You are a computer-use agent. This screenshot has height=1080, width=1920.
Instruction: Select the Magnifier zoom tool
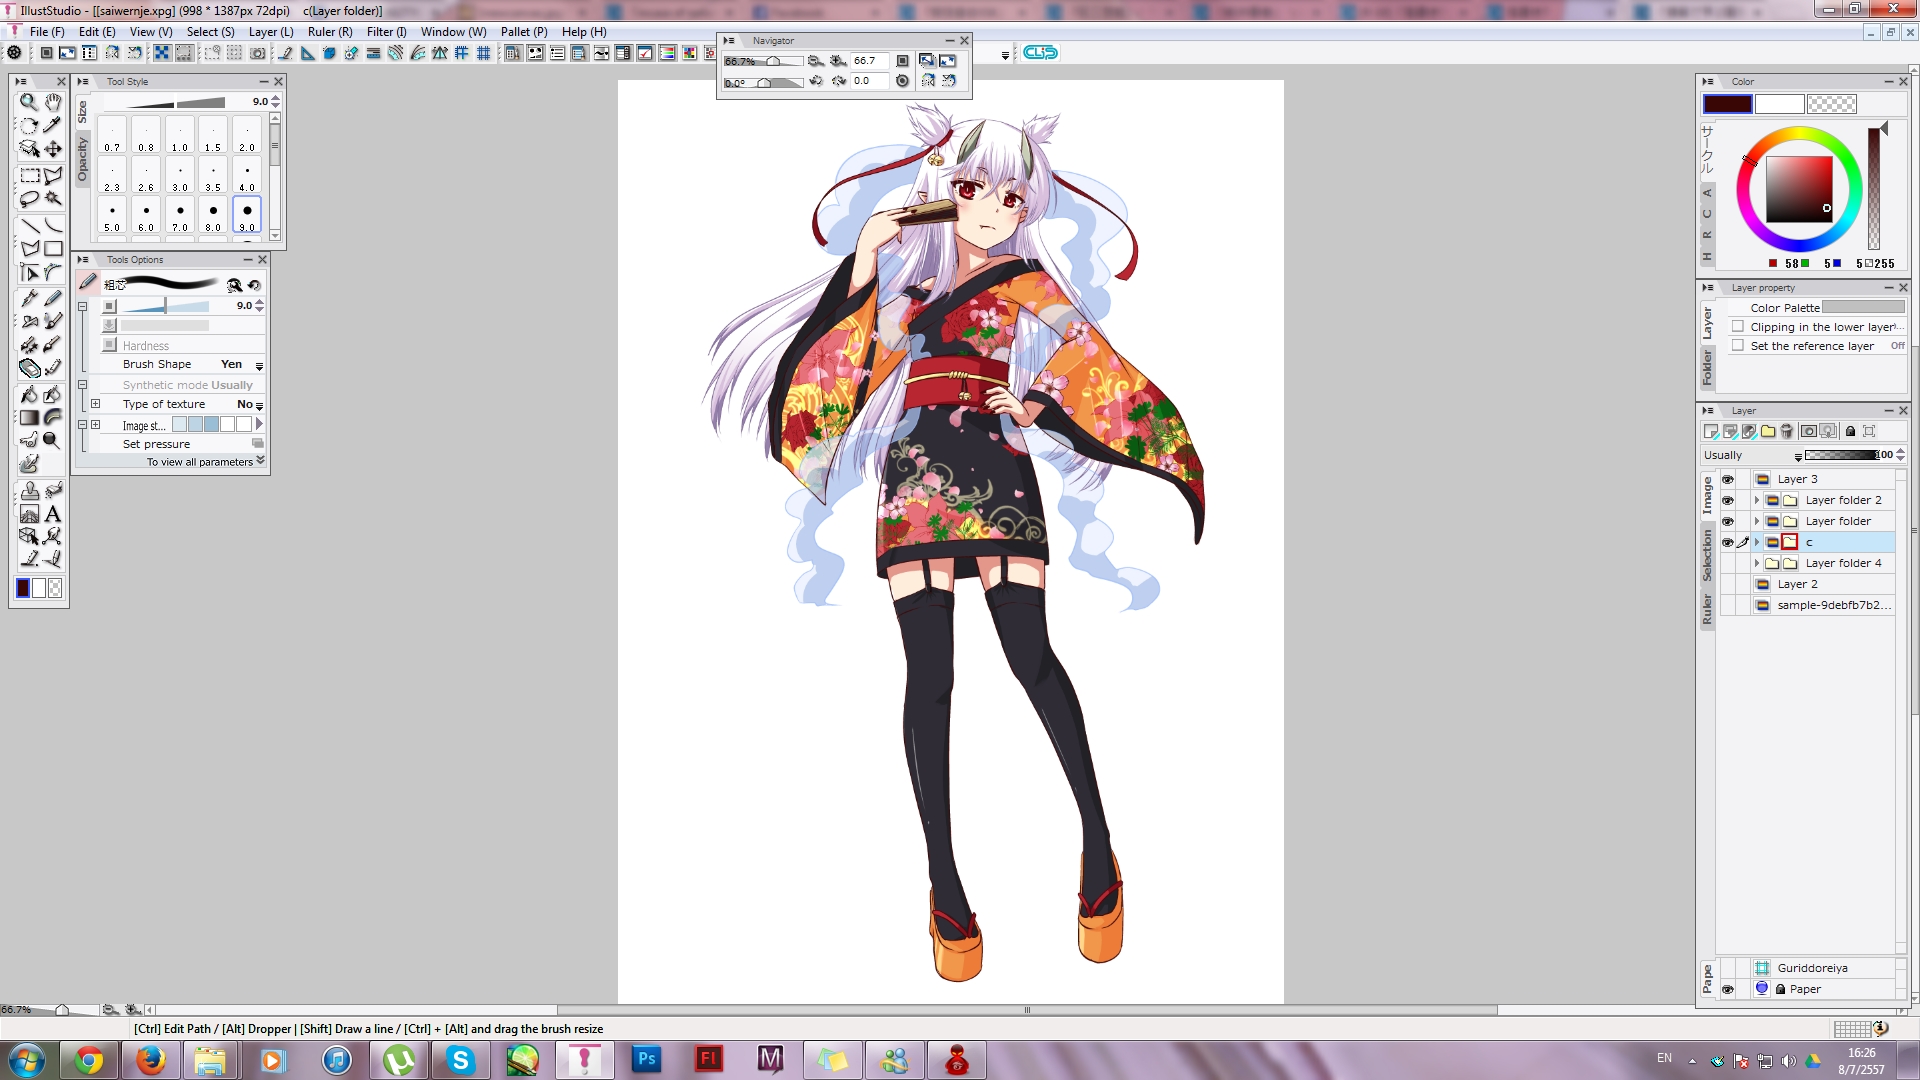pyautogui.click(x=28, y=102)
